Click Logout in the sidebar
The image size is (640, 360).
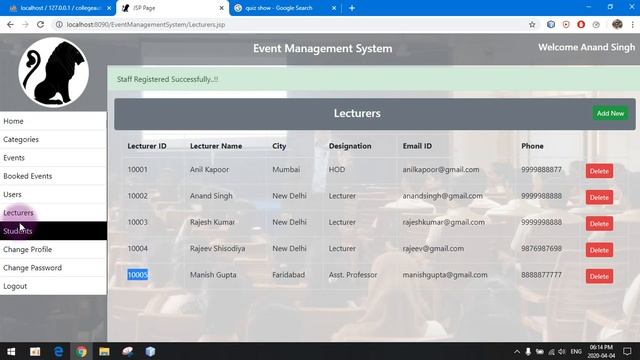(x=53, y=286)
